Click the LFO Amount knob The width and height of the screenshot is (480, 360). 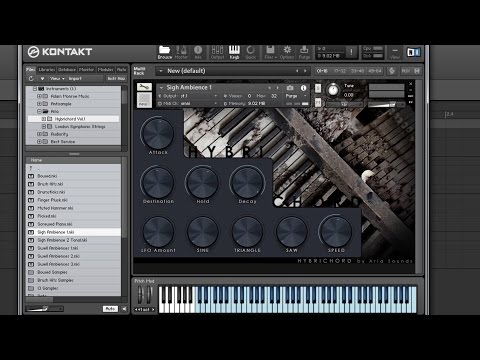158,232
